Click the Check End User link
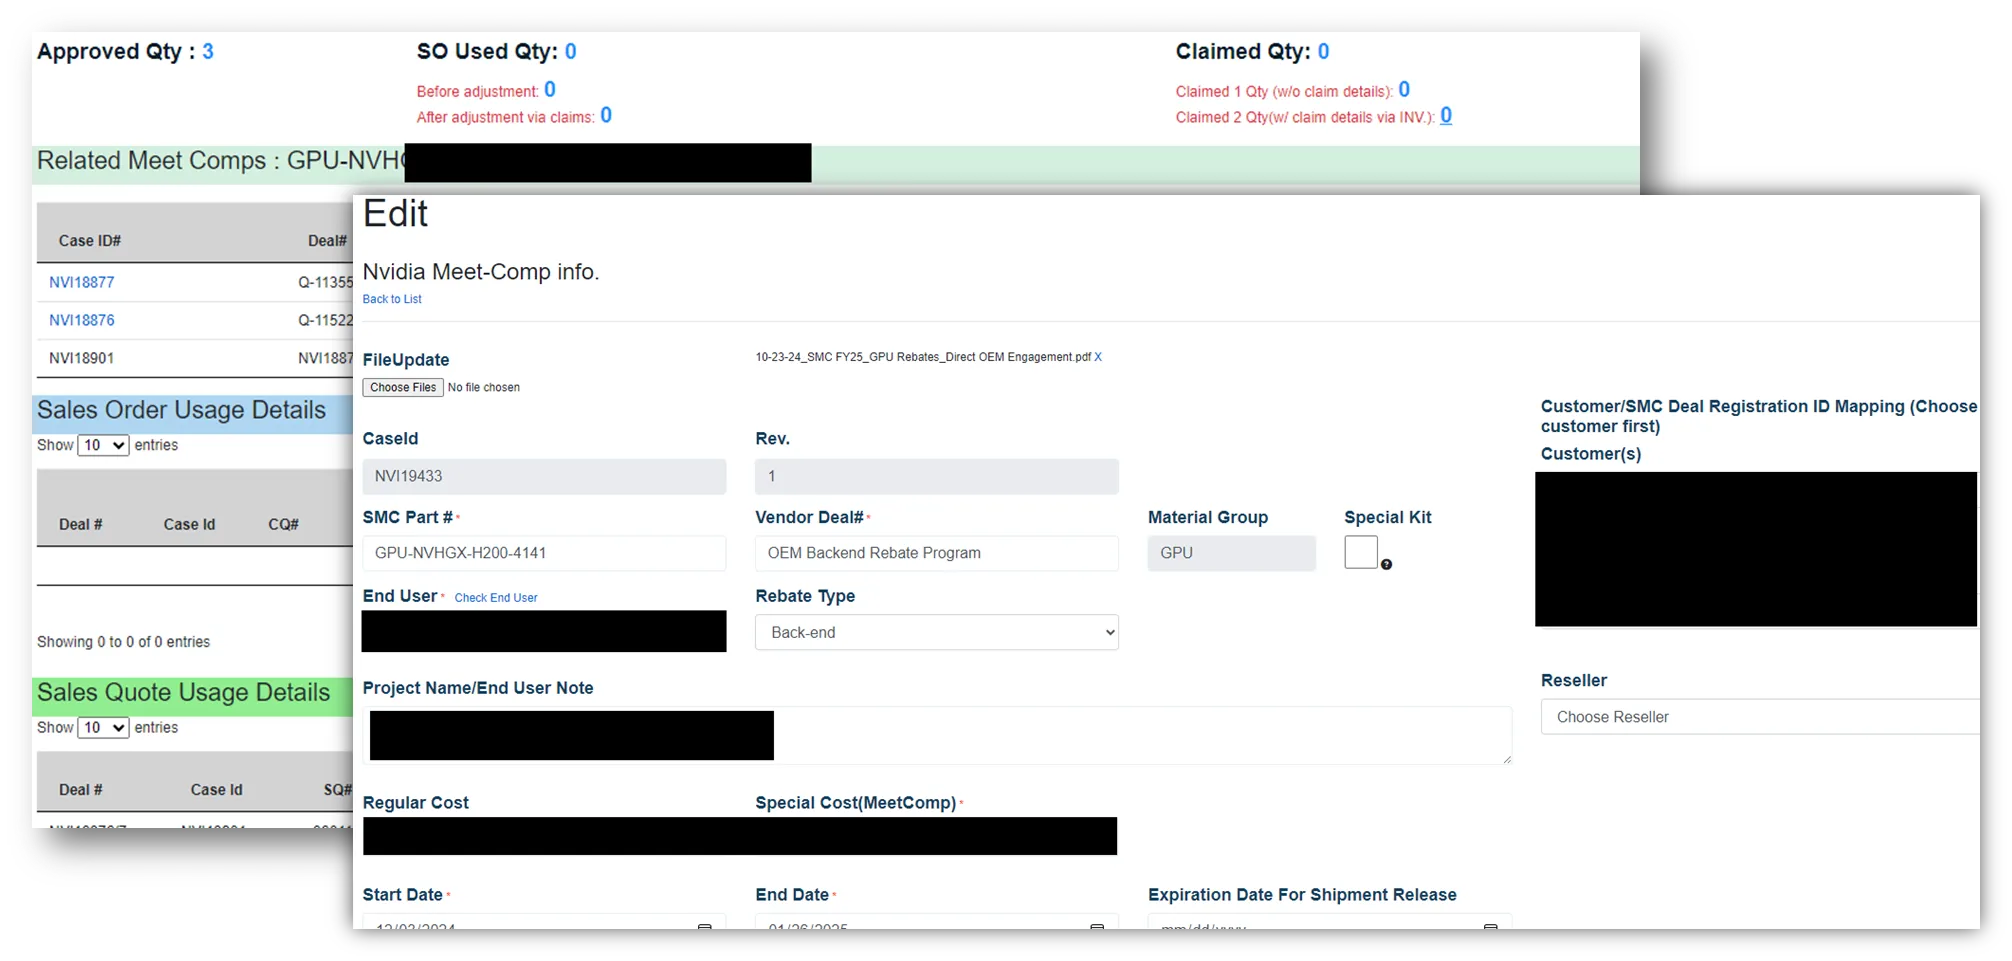 [496, 598]
